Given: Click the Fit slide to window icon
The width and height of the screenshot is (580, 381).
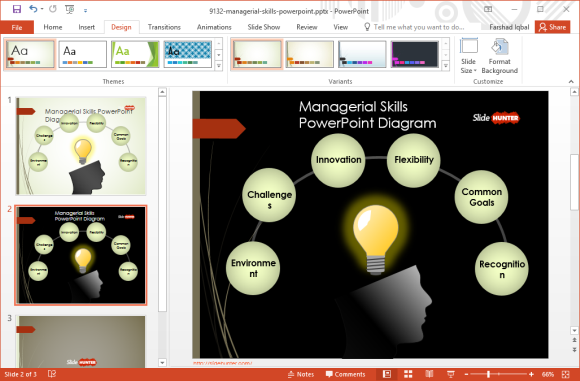Looking at the screenshot, I should pyautogui.click(x=566, y=374).
